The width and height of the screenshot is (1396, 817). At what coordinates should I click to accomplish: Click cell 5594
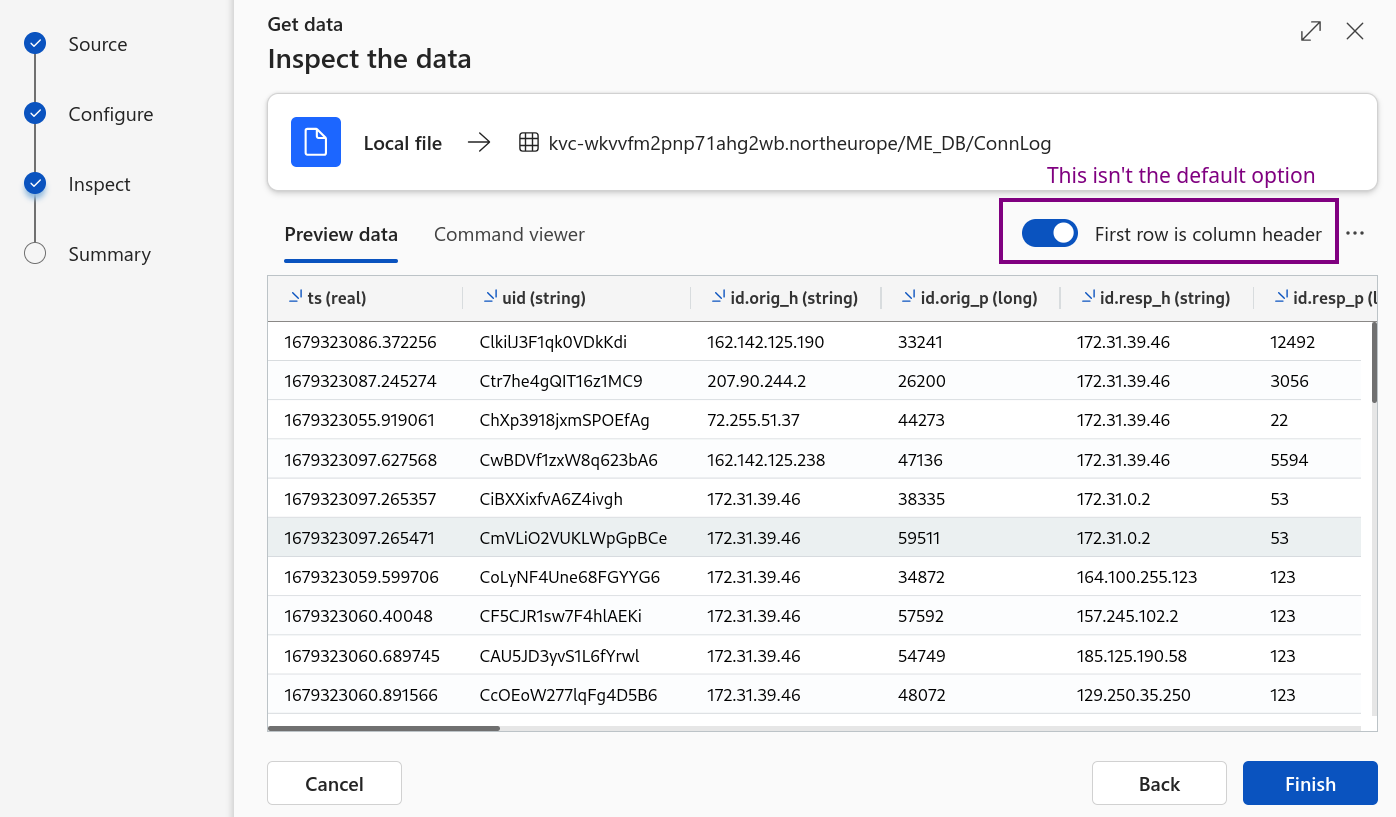pos(1289,460)
